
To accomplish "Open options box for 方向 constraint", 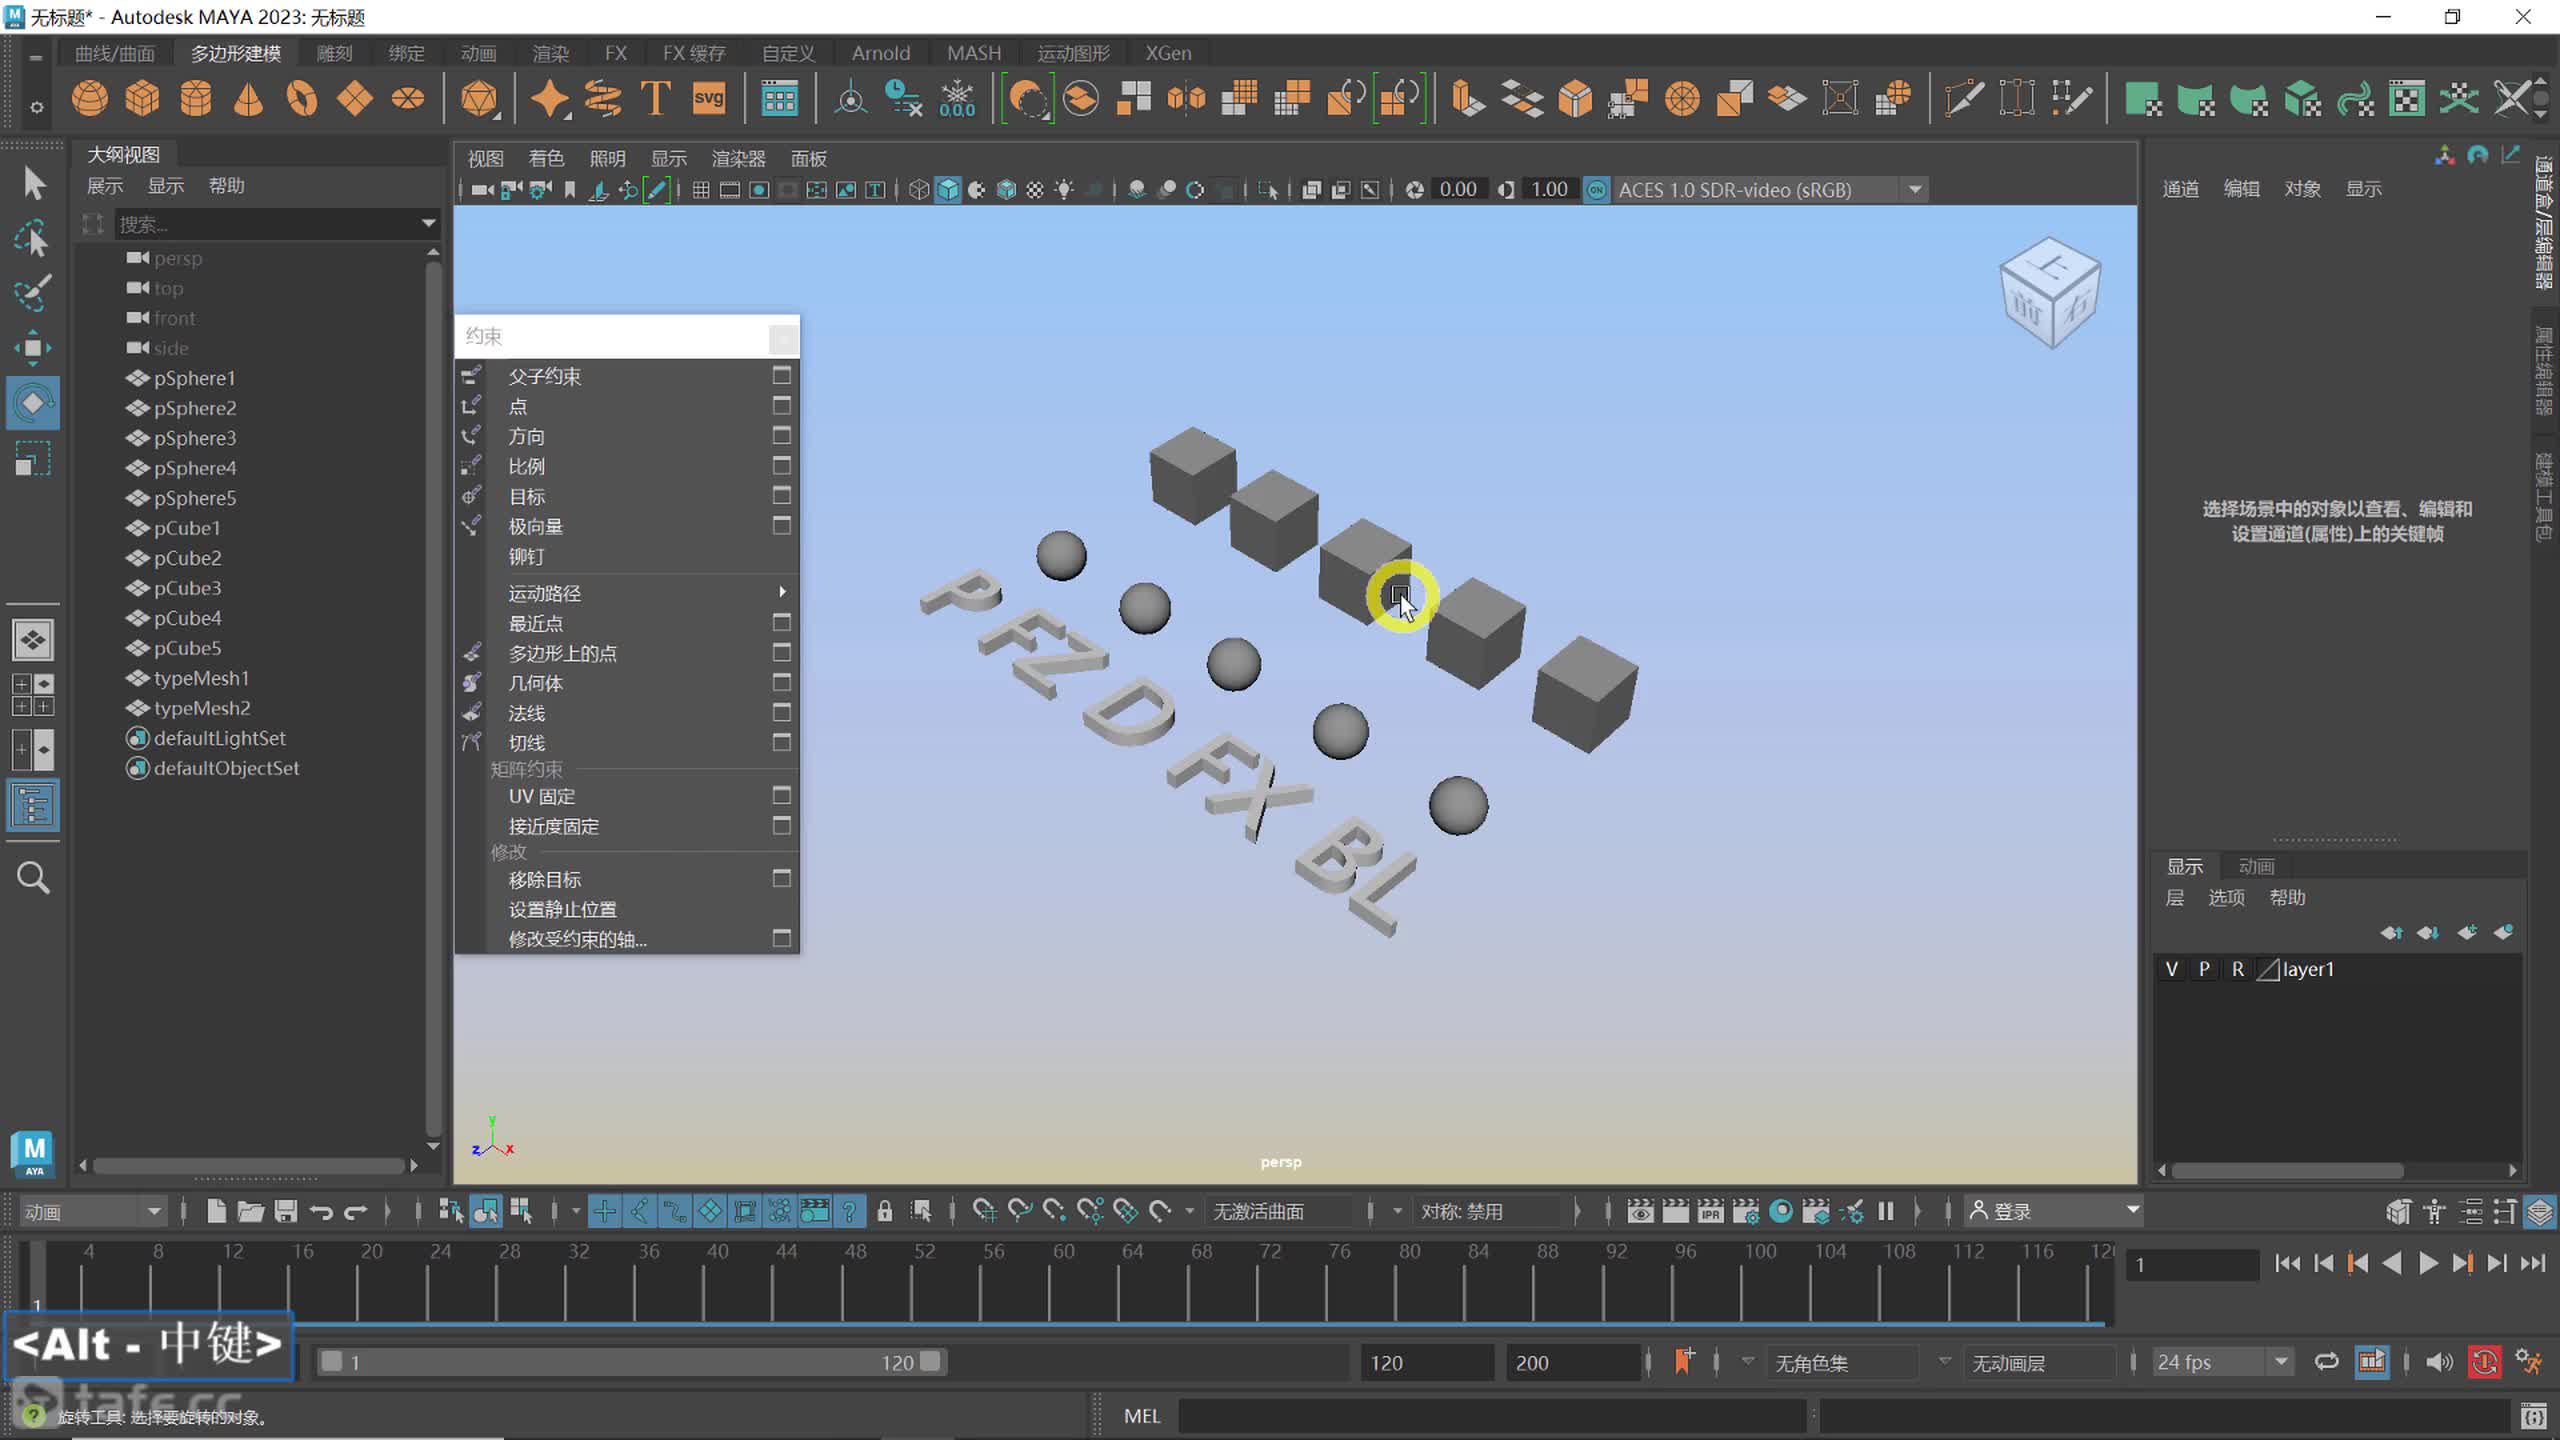I will tap(782, 435).
